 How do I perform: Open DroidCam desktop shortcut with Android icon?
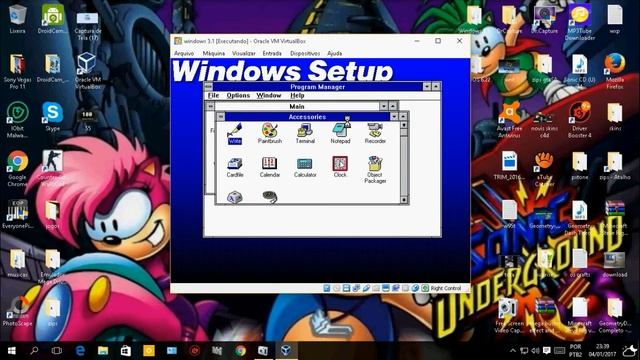[53, 19]
